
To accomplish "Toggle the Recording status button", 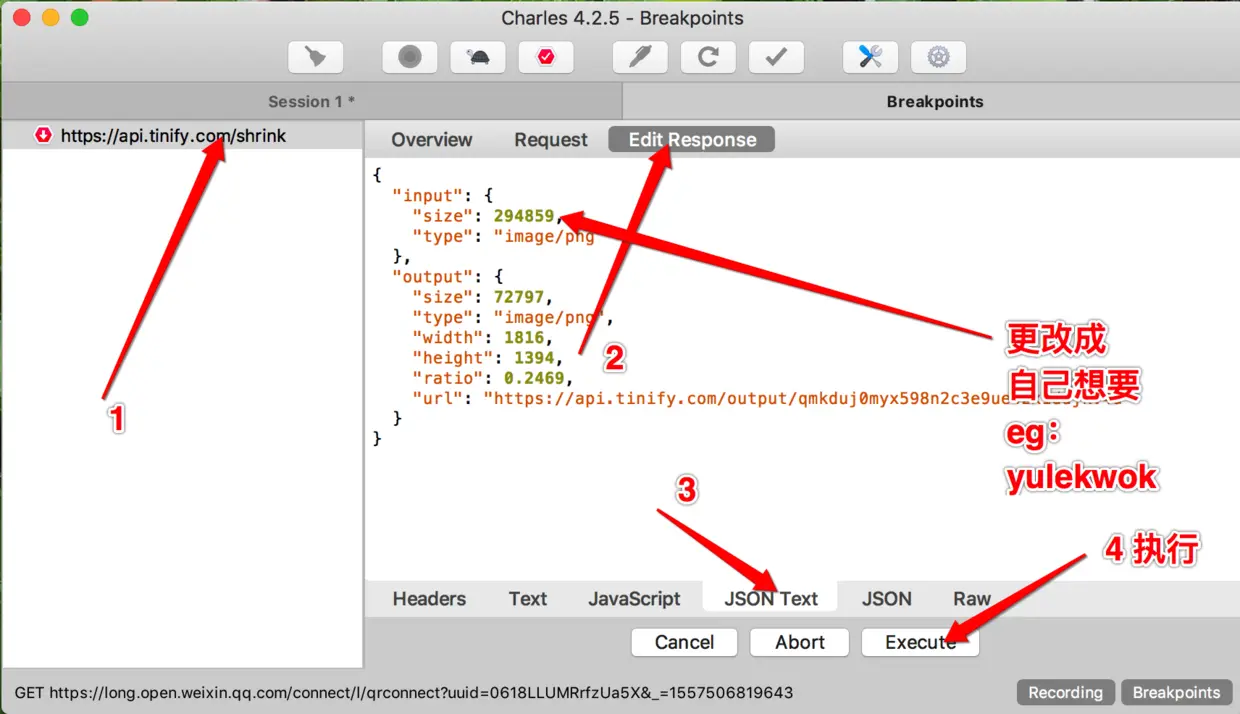I will 1065,692.
